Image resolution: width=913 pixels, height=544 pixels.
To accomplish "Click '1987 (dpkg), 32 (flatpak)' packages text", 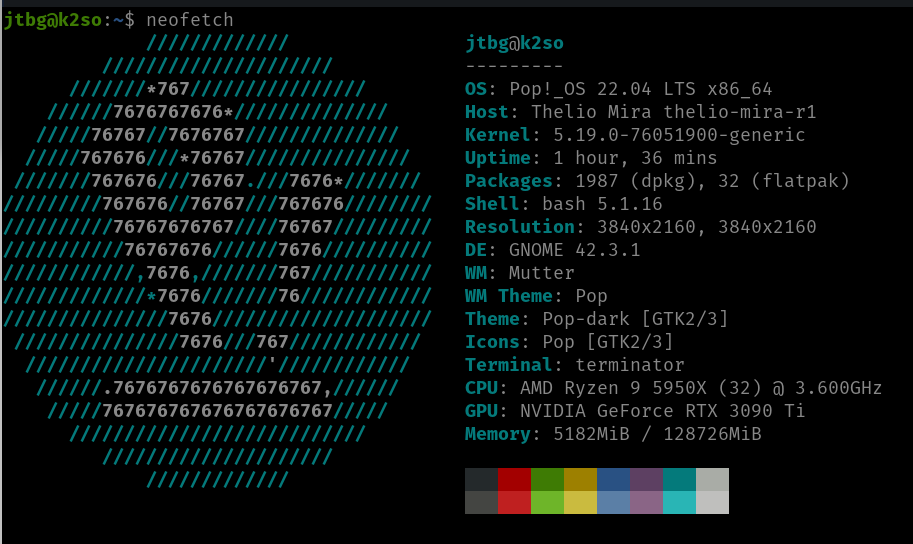I will pos(712,181).
